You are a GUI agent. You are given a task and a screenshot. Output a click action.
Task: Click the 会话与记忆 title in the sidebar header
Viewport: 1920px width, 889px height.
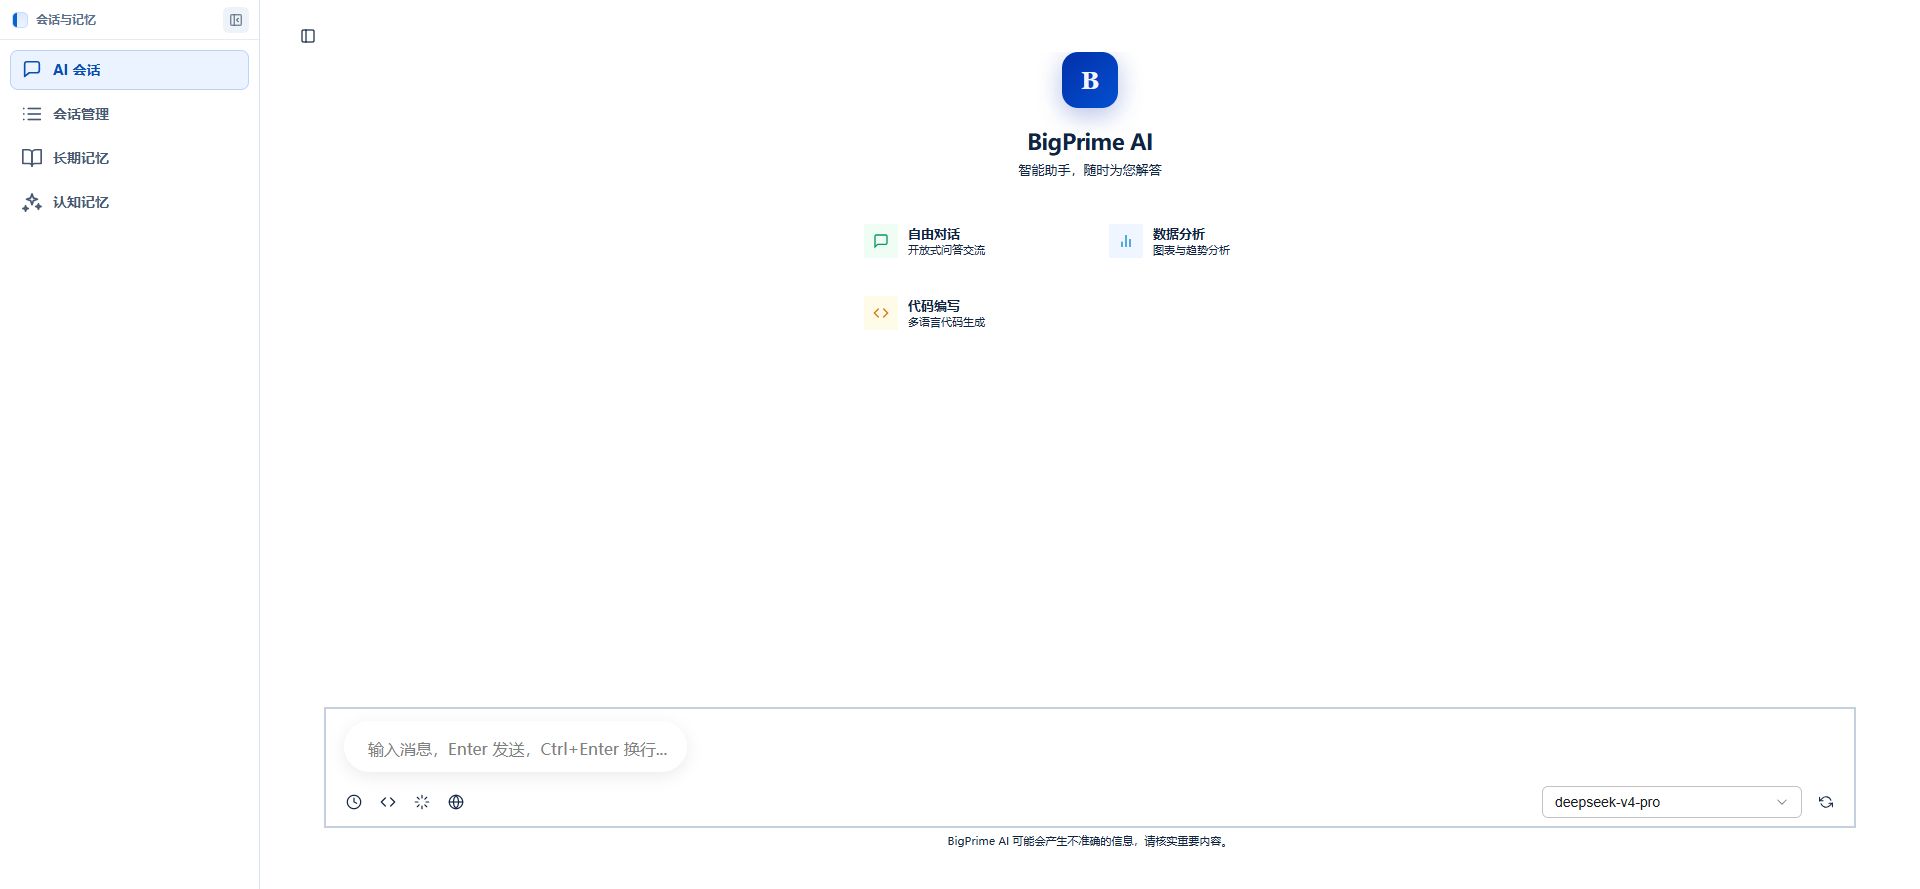(x=66, y=20)
